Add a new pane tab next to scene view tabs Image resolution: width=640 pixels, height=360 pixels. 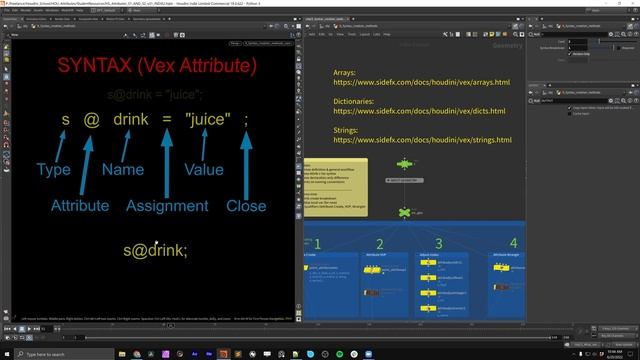tap(169, 19)
